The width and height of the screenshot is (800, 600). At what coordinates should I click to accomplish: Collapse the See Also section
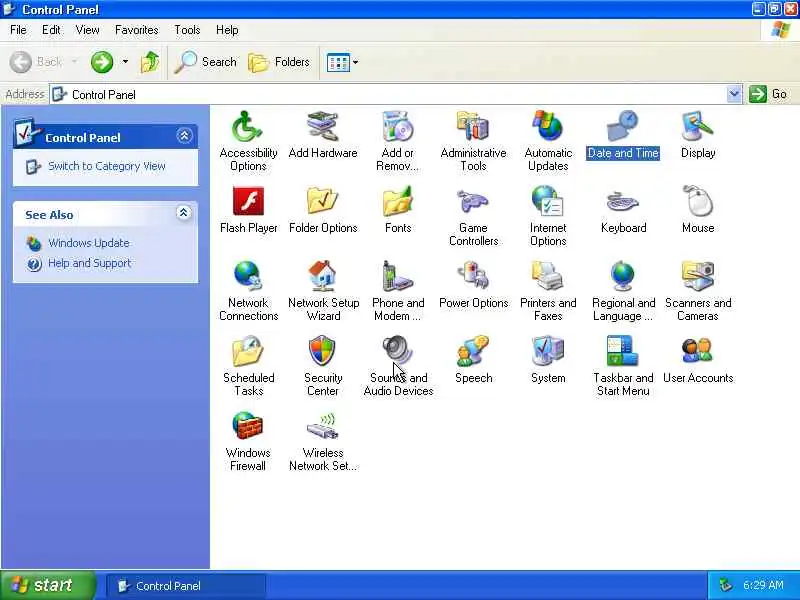click(184, 213)
